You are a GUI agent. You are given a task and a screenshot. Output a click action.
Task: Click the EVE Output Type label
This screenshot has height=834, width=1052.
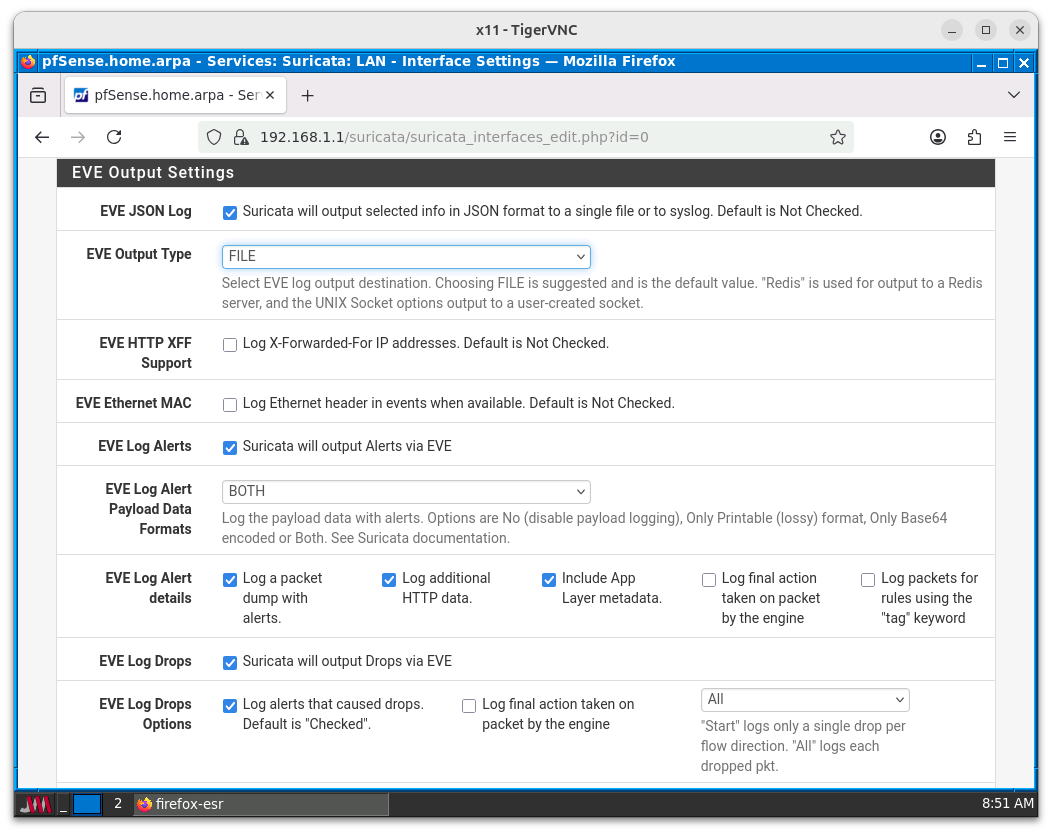click(x=139, y=254)
